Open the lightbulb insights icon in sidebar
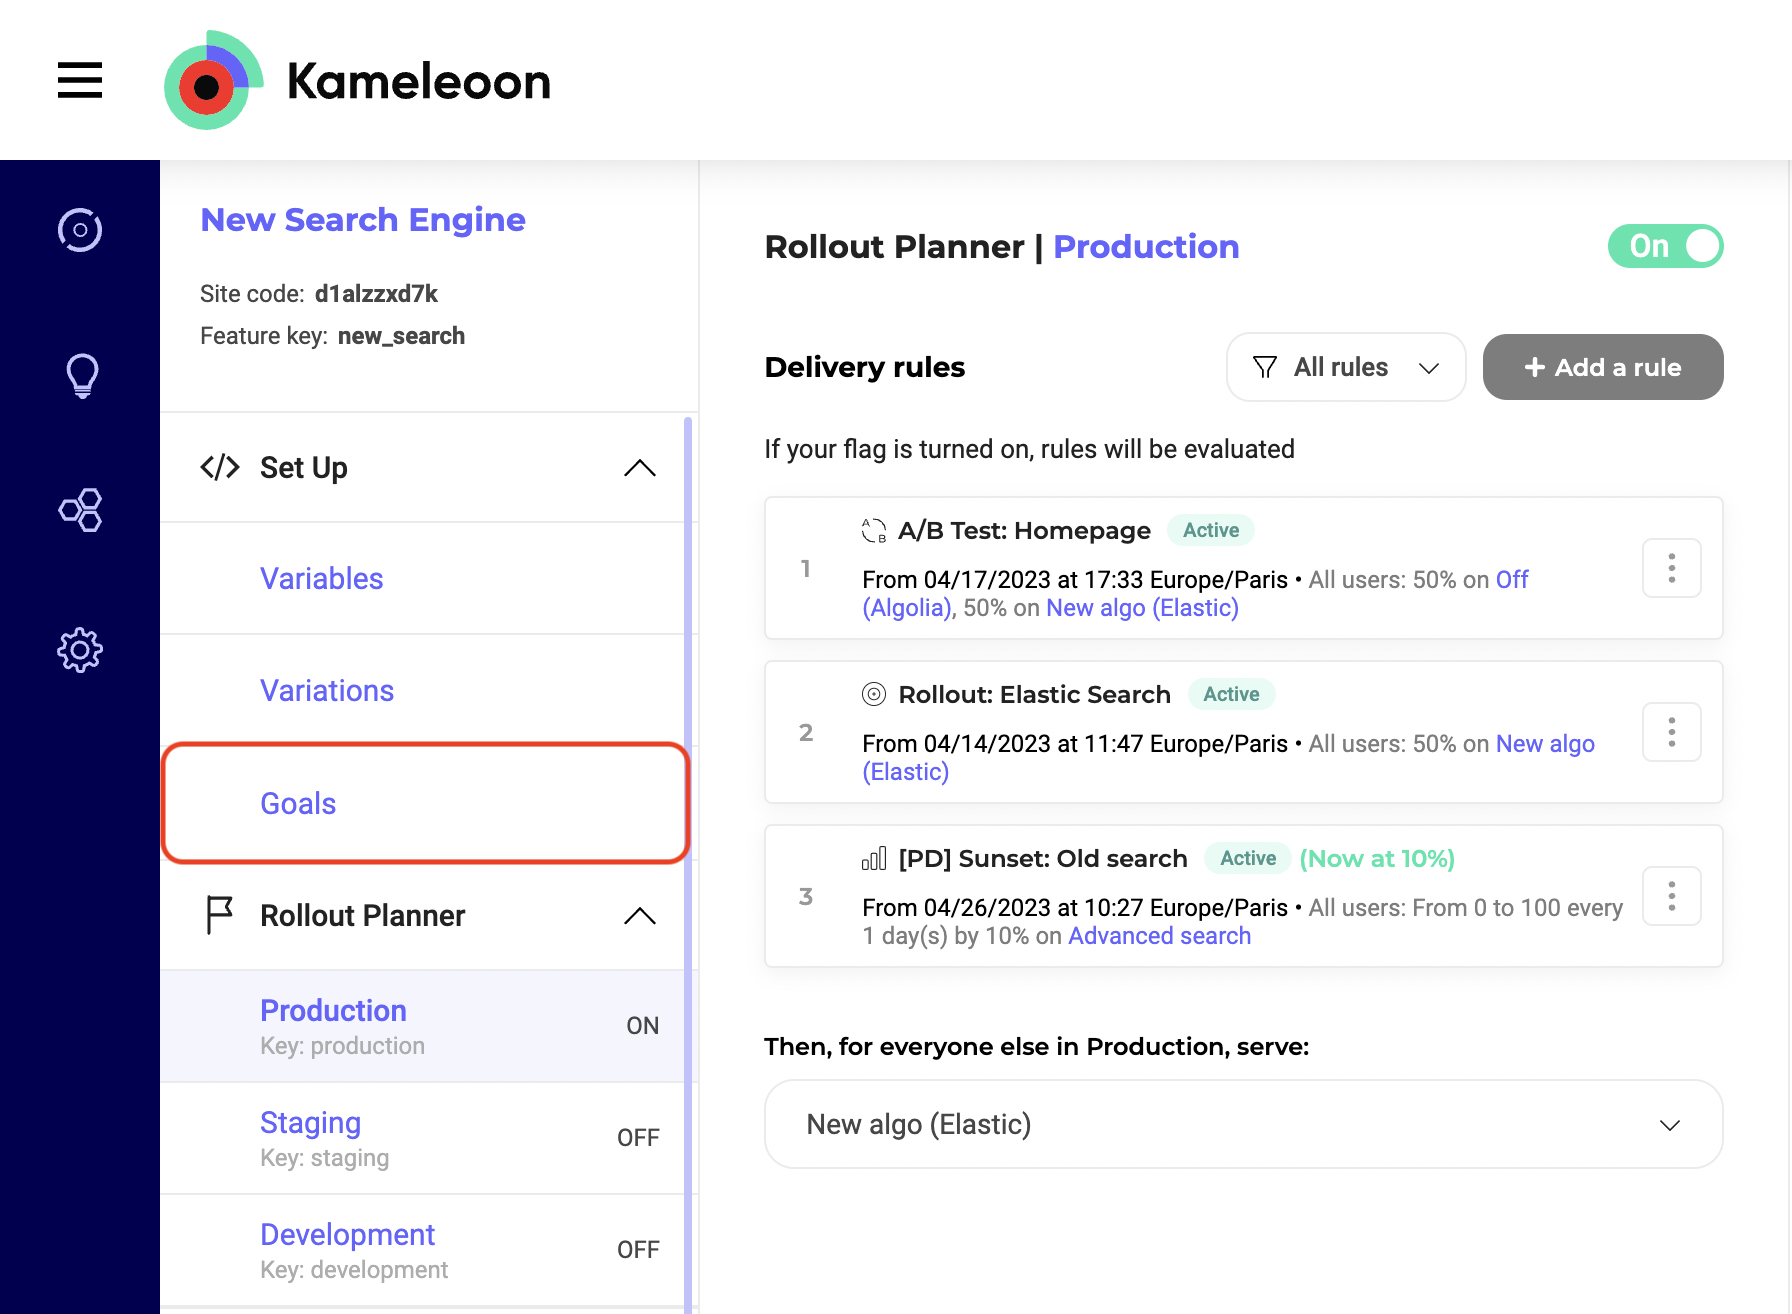 [82, 376]
